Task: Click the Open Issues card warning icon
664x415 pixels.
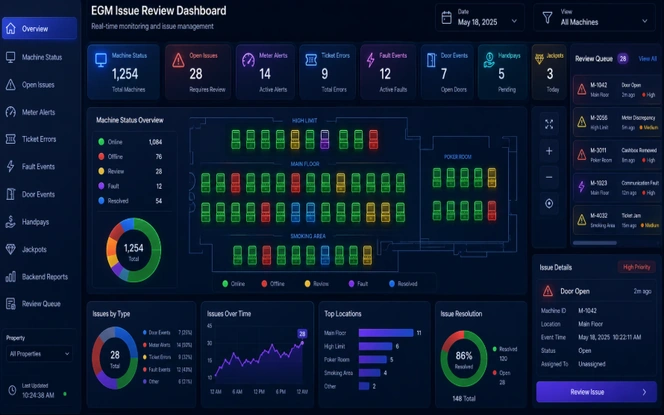Action: coord(178,60)
